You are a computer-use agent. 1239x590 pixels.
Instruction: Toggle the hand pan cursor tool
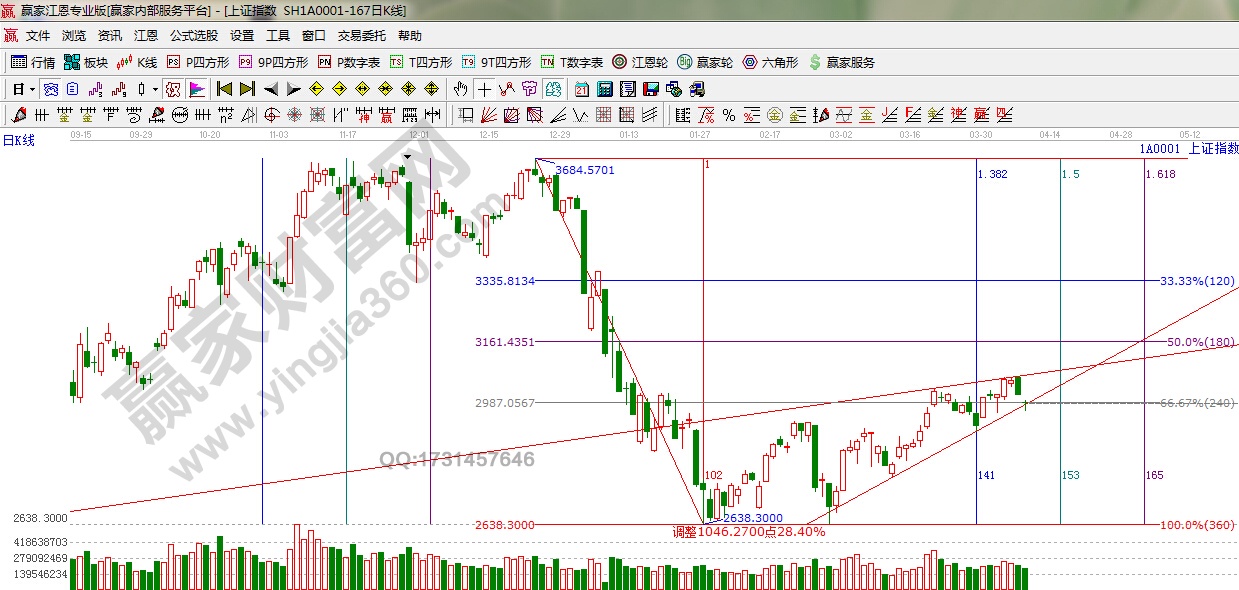[461, 89]
